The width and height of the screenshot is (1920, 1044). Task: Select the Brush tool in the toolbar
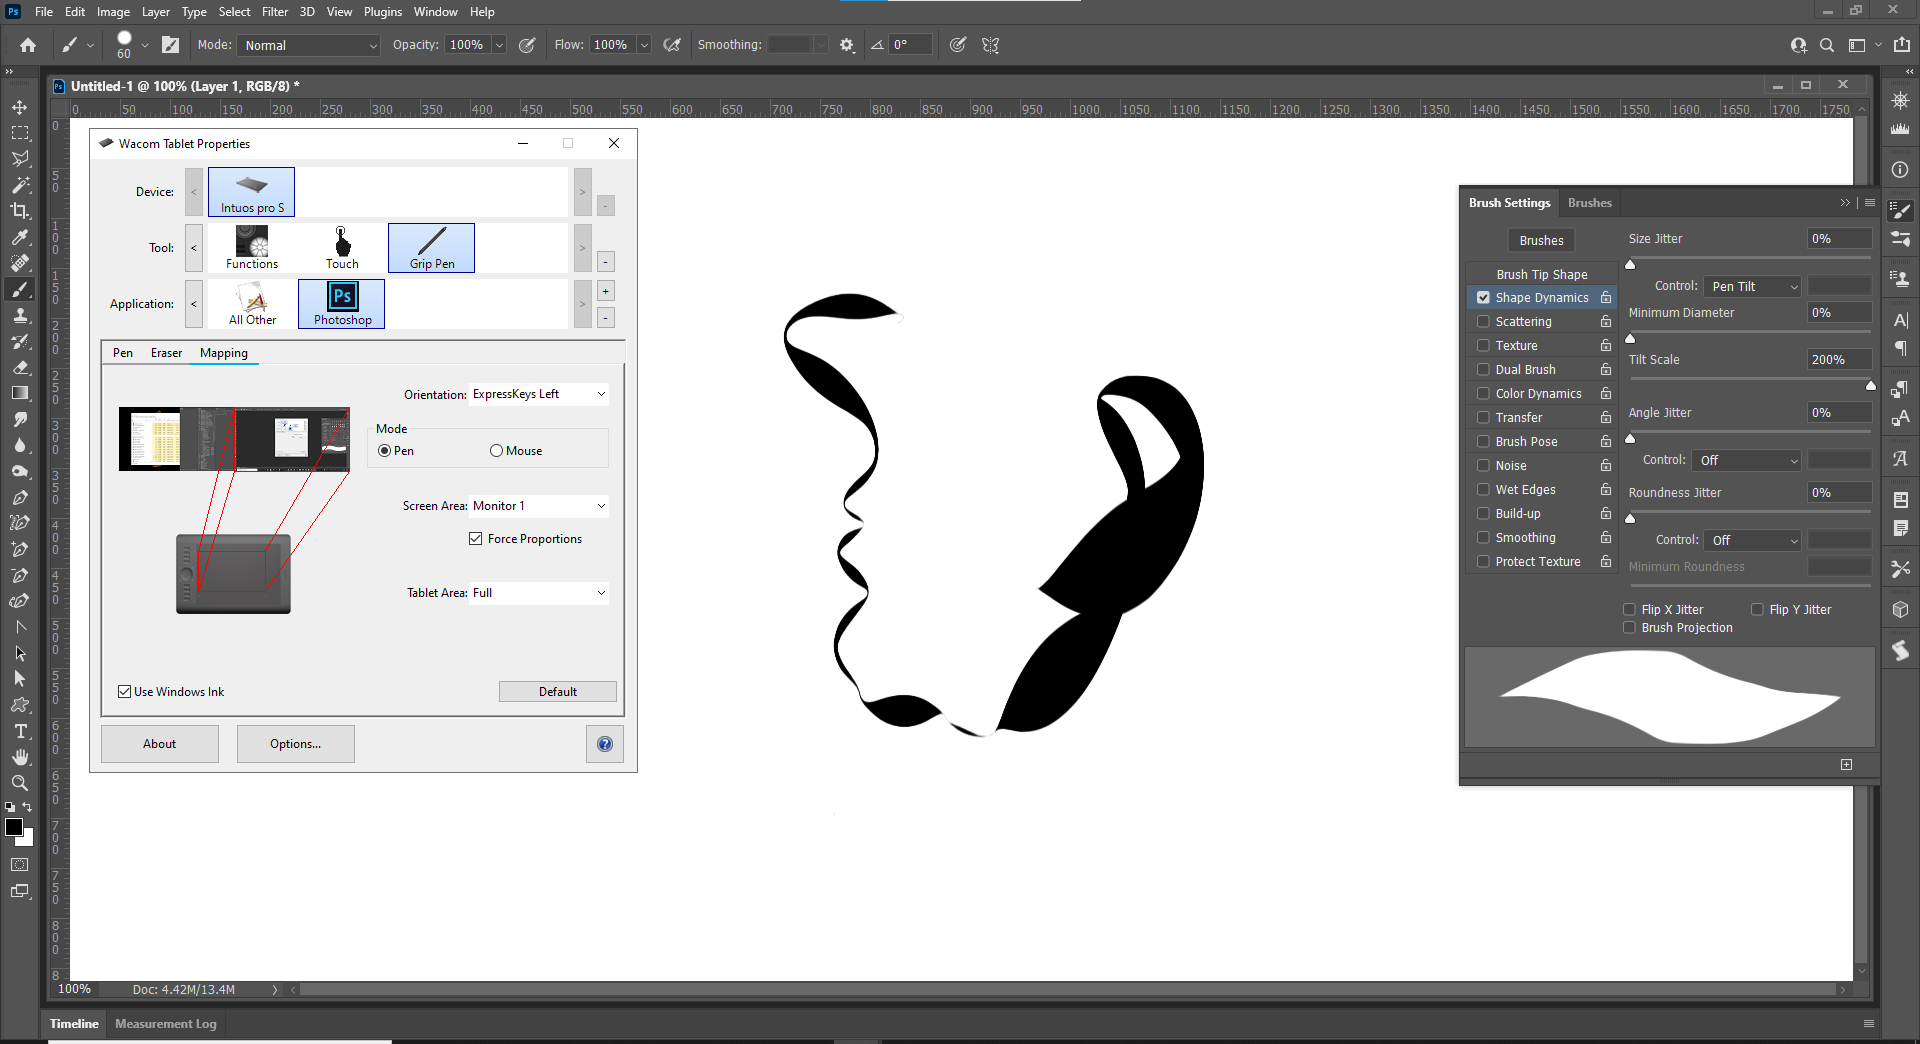[x=20, y=289]
